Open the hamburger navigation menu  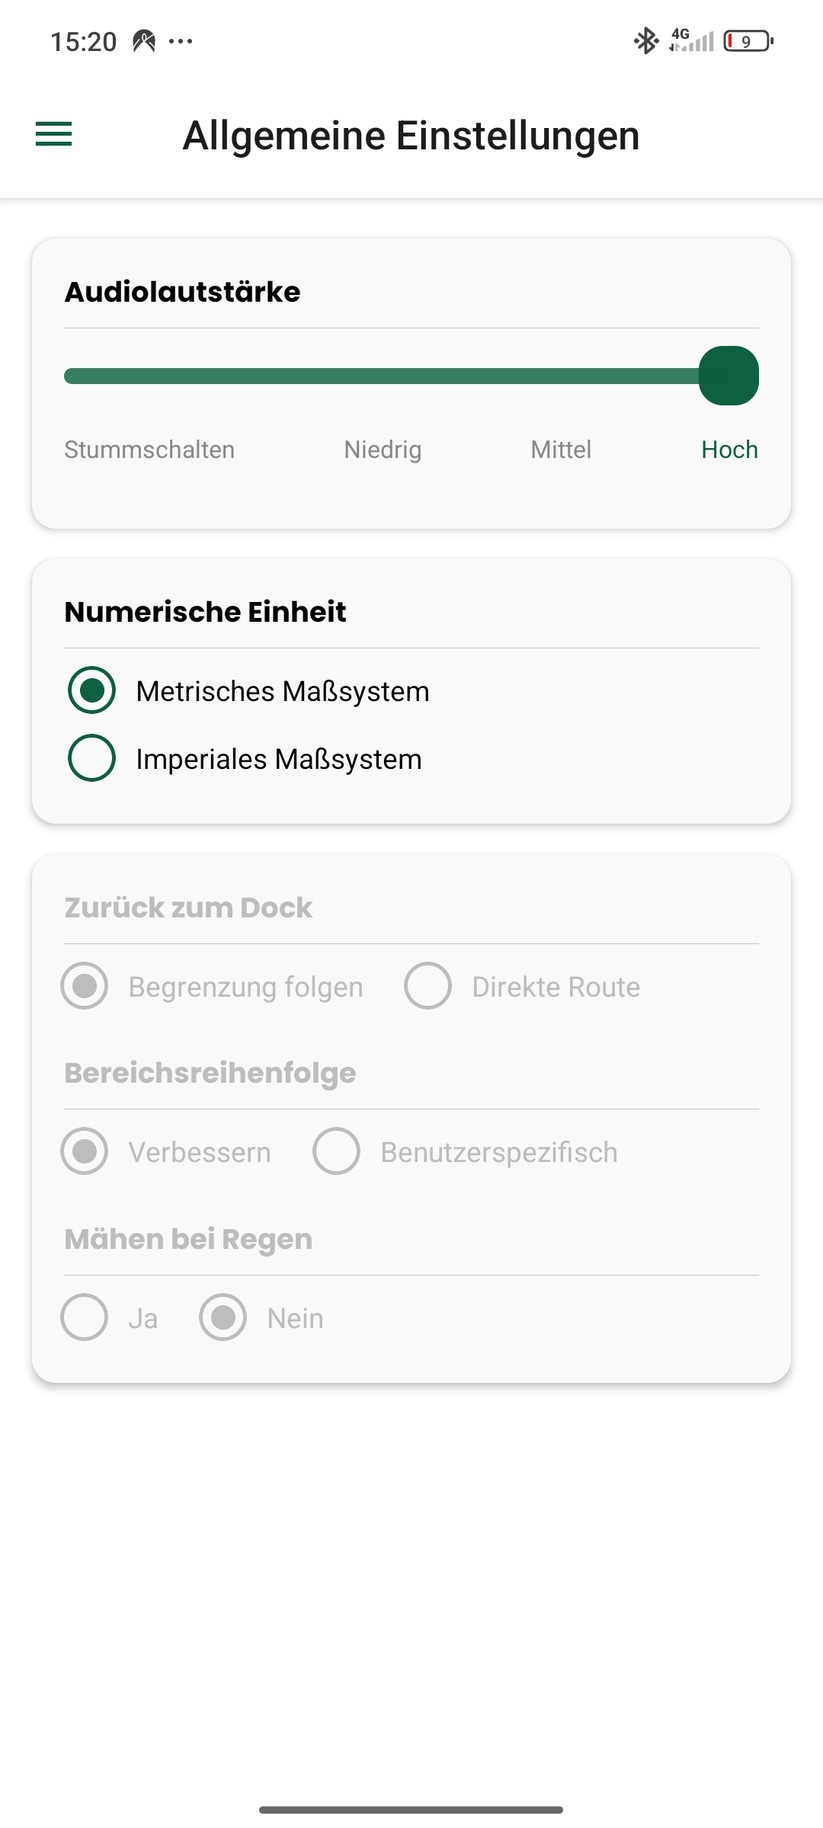tap(54, 134)
